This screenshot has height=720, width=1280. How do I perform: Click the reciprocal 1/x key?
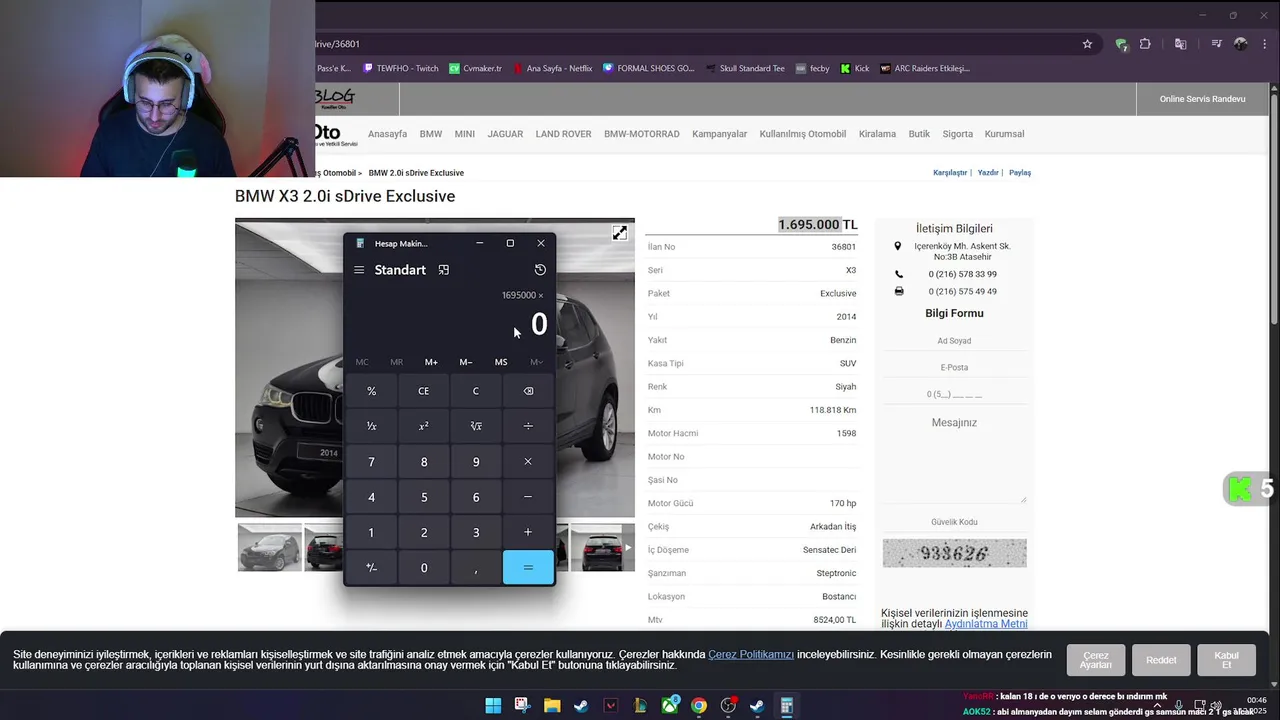click(x=371, y=426)
